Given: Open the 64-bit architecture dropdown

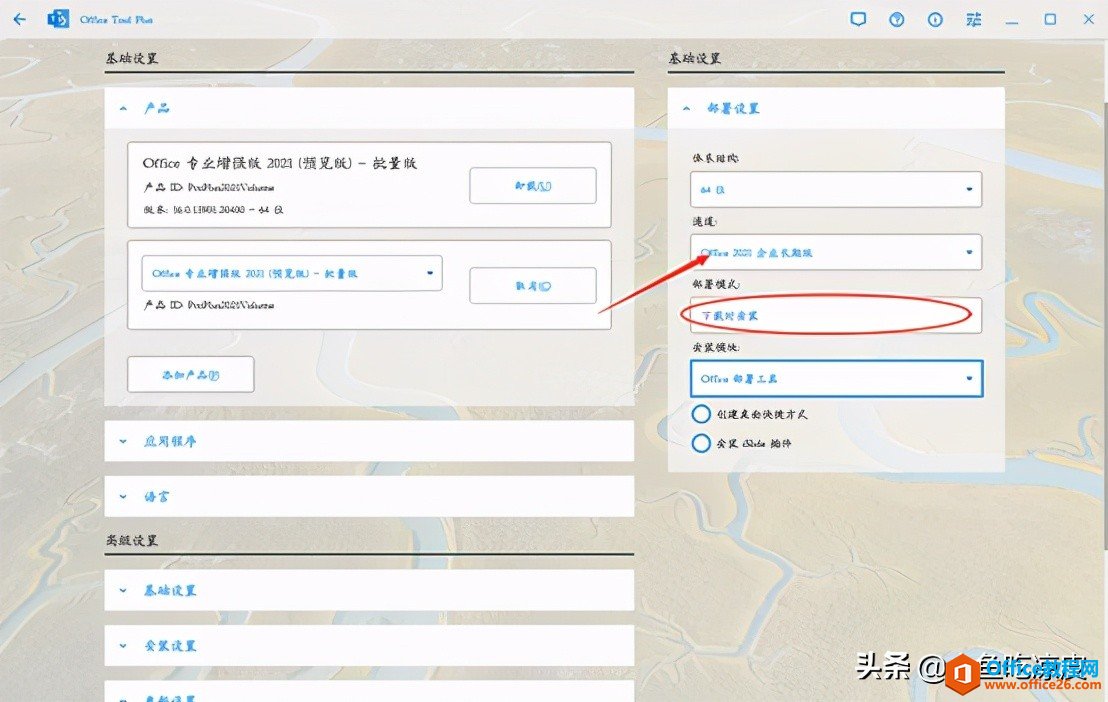Looking at the screenshot, I should (837, 189).
